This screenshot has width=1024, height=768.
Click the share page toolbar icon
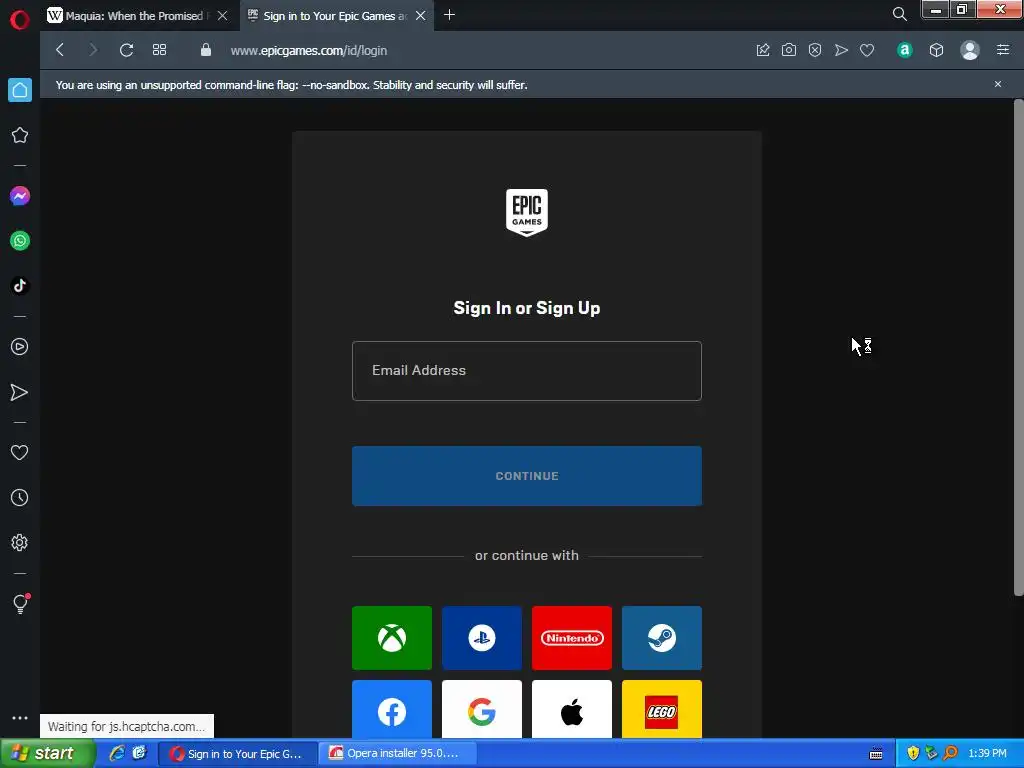point(763,50)
